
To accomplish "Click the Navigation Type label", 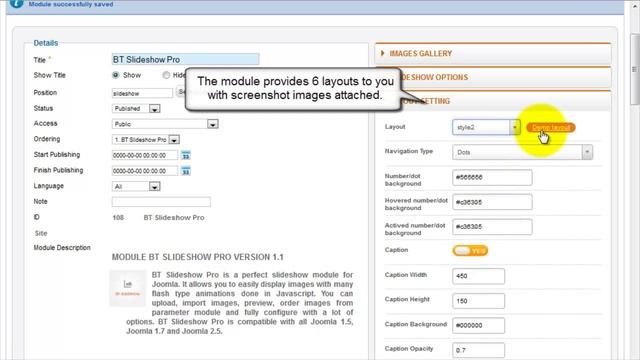I will tap(409, 151).
